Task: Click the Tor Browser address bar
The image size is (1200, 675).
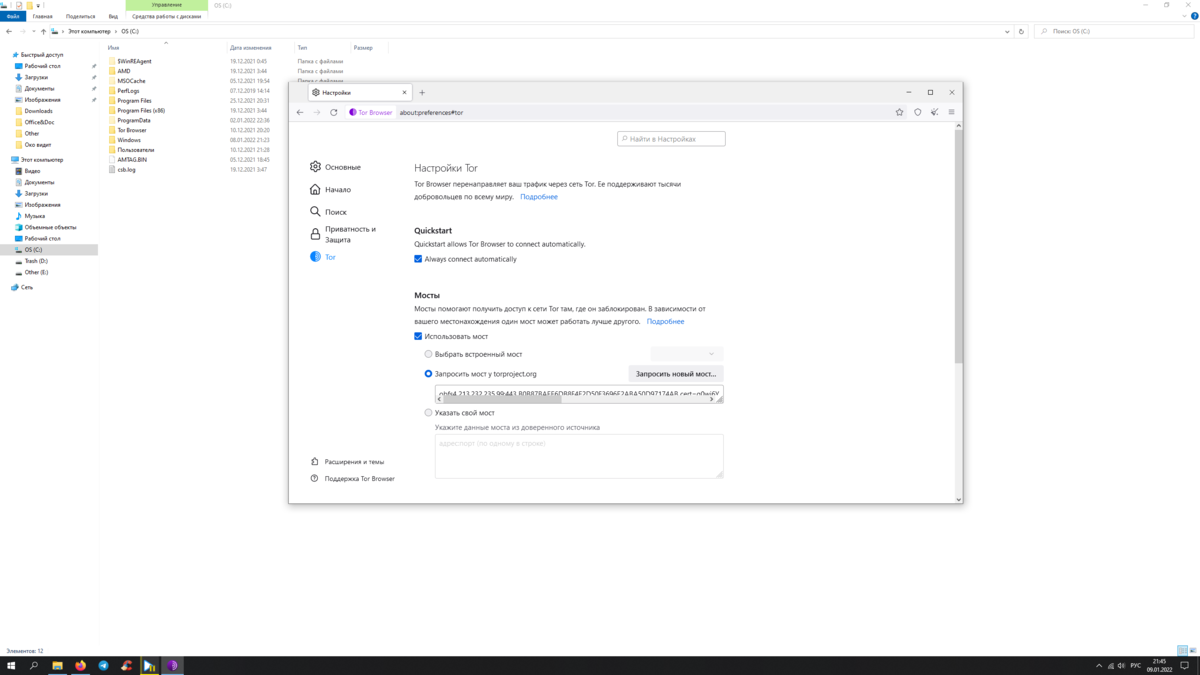Action: [x=640, y=112]
